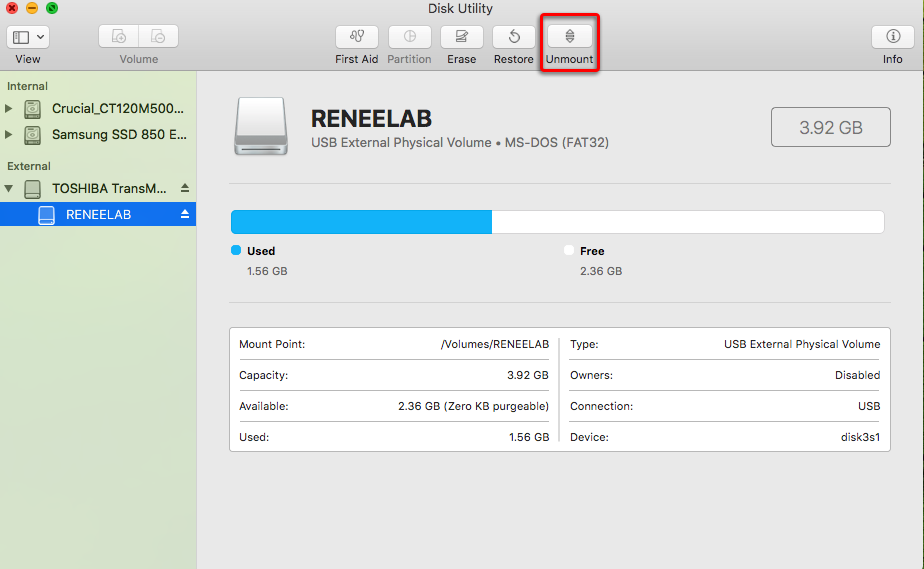Click the Connection USB value
The height and width of the screenshot is (569, 924).
tap(869, 406)
